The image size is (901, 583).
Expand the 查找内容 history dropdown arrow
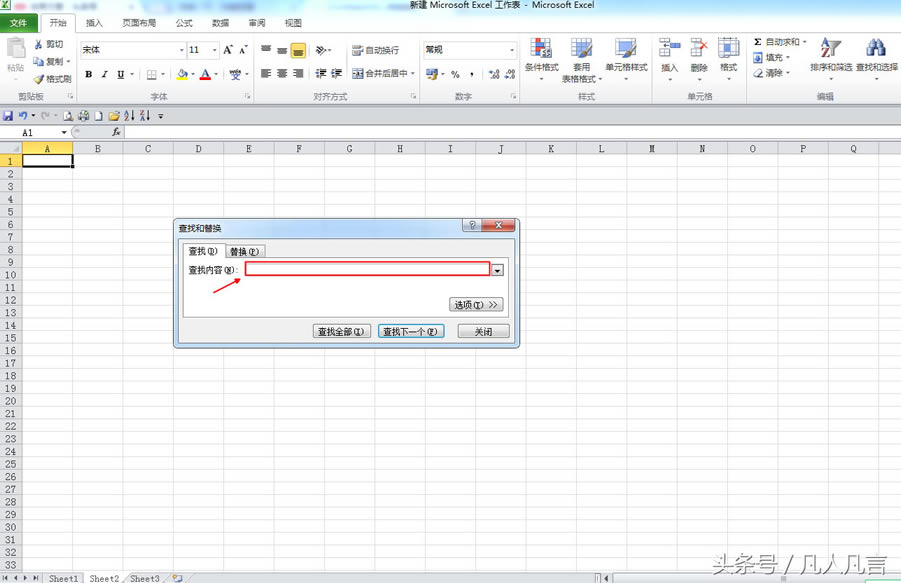tap(497, 270)
